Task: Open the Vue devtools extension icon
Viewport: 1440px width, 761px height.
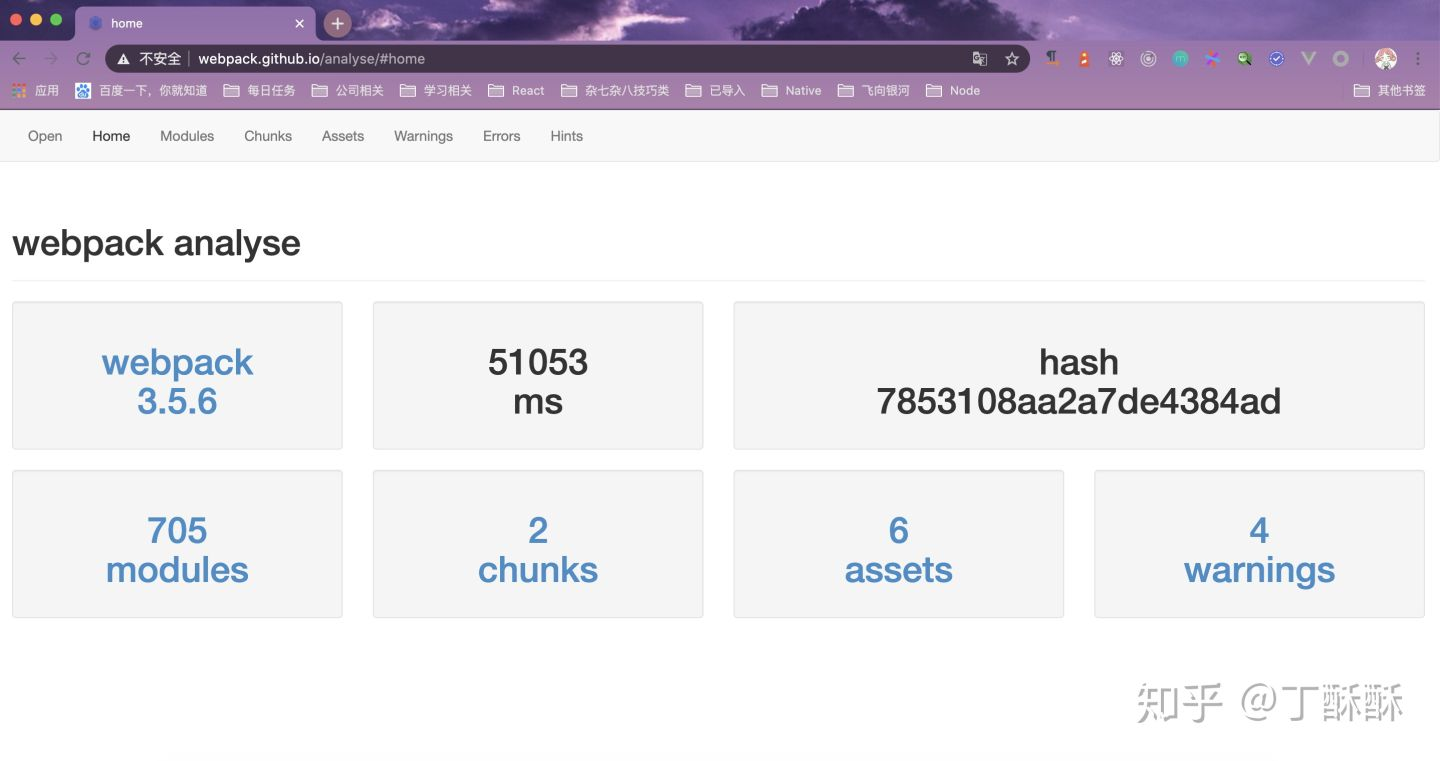Action: (1308, 59)
